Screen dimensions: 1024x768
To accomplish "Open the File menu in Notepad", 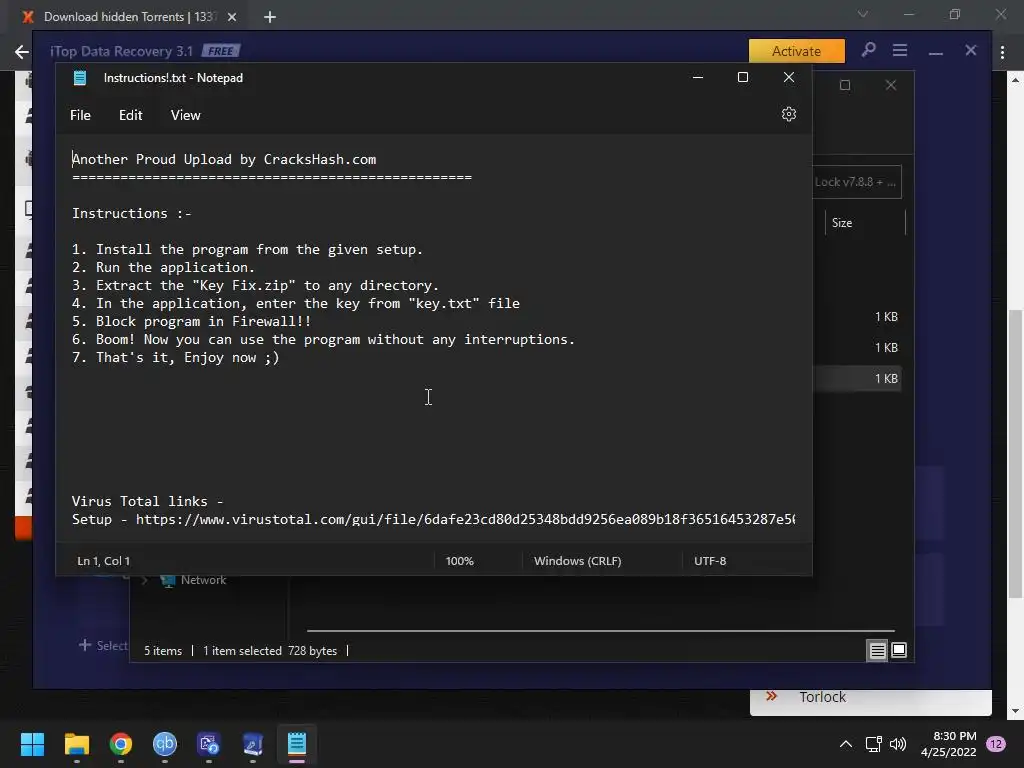I will click(80, 115).
